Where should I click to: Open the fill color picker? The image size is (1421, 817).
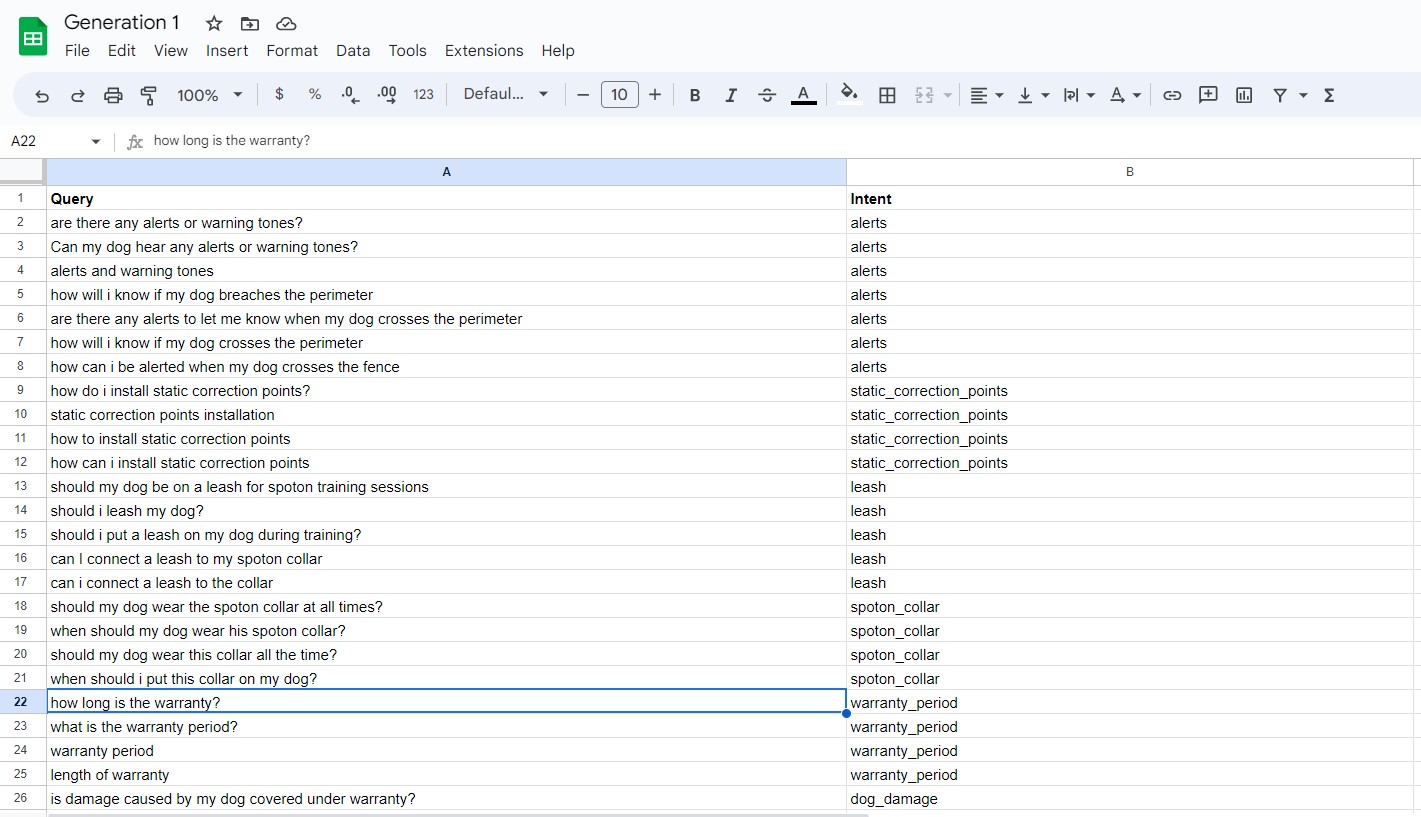[x=848, y=94]
